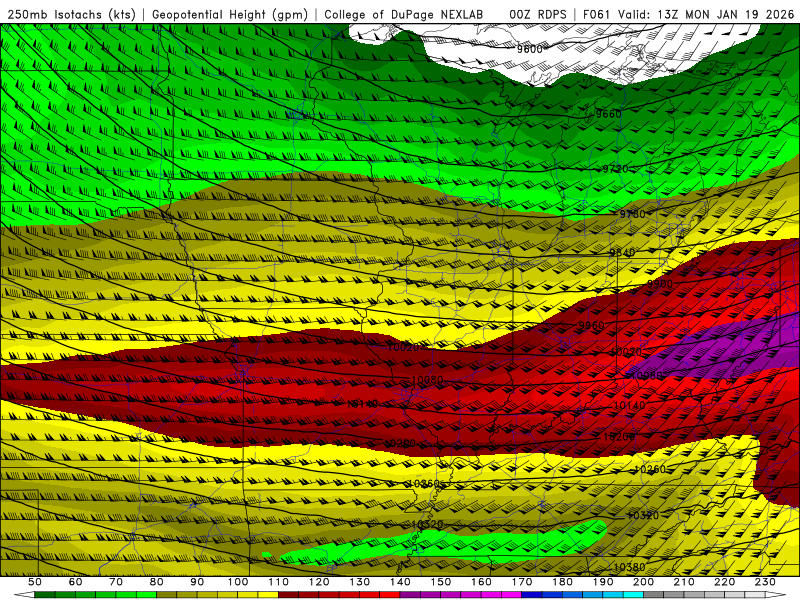Click the 190 value on the color scale
The image size is (800, 600).
point(603,582)
